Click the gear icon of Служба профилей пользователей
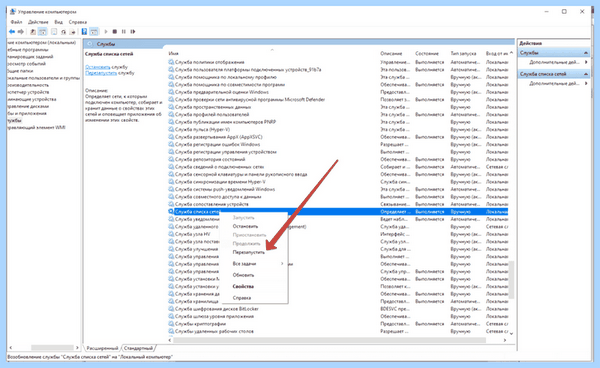The width and height of the screenshot is (600, 368). [171, 114]
